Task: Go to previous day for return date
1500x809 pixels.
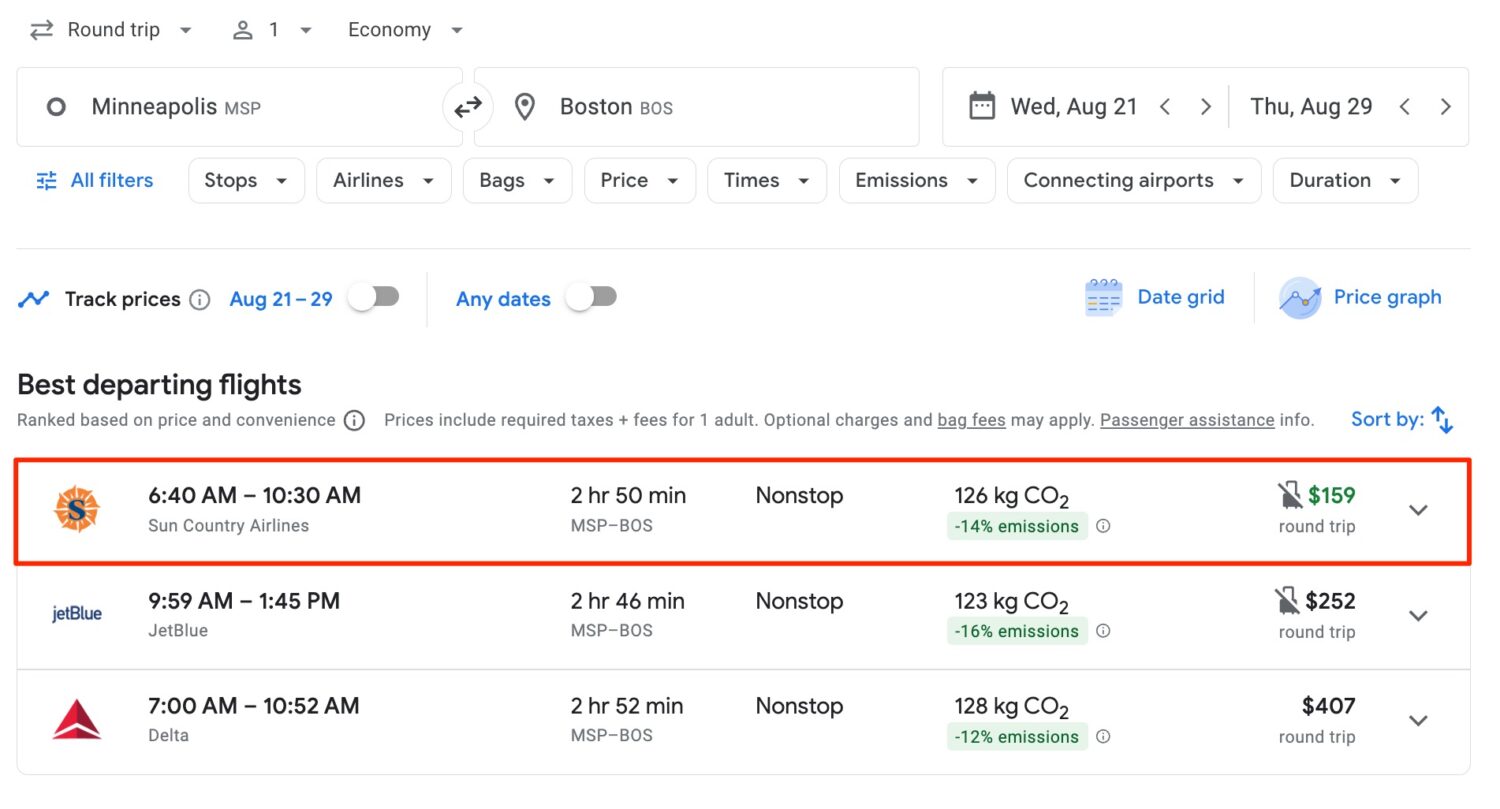Action: pos(1405,107)
